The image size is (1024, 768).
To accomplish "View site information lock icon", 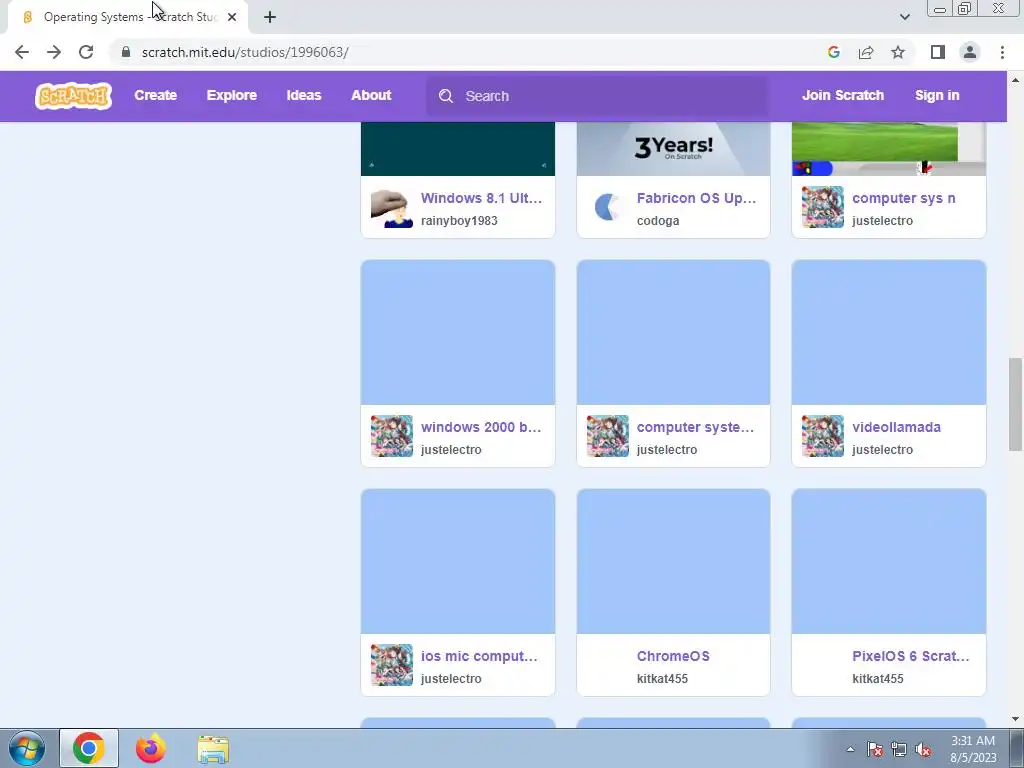I will [126, 52].
